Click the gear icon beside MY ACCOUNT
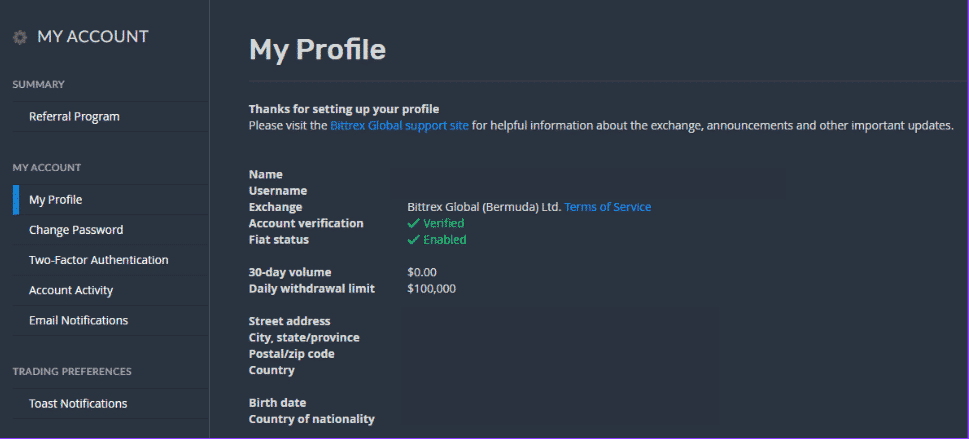Image resolution: width=969 pixels, height=439 pixels. tap(20, 38)
